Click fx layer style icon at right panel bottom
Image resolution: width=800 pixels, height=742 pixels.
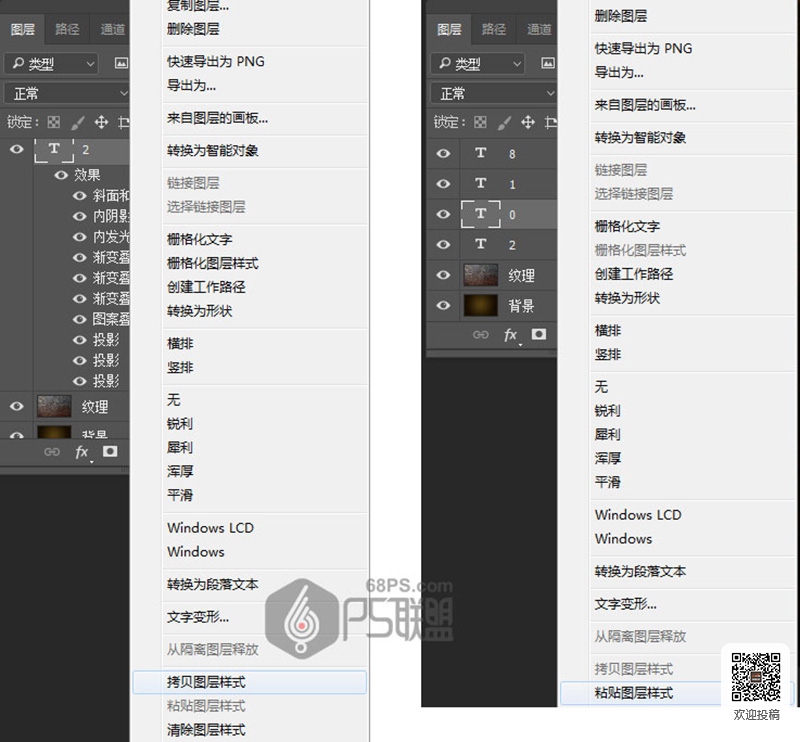pos(511,335)
